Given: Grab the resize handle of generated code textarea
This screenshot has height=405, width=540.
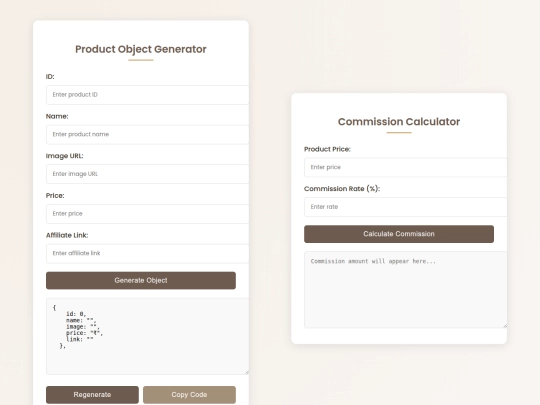Looking at the screenshot, I should click(247, 372).
